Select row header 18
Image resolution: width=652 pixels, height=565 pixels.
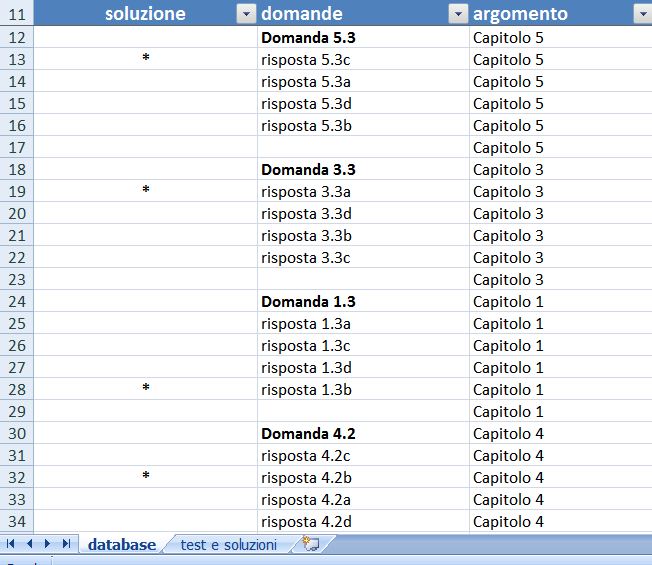17,170
